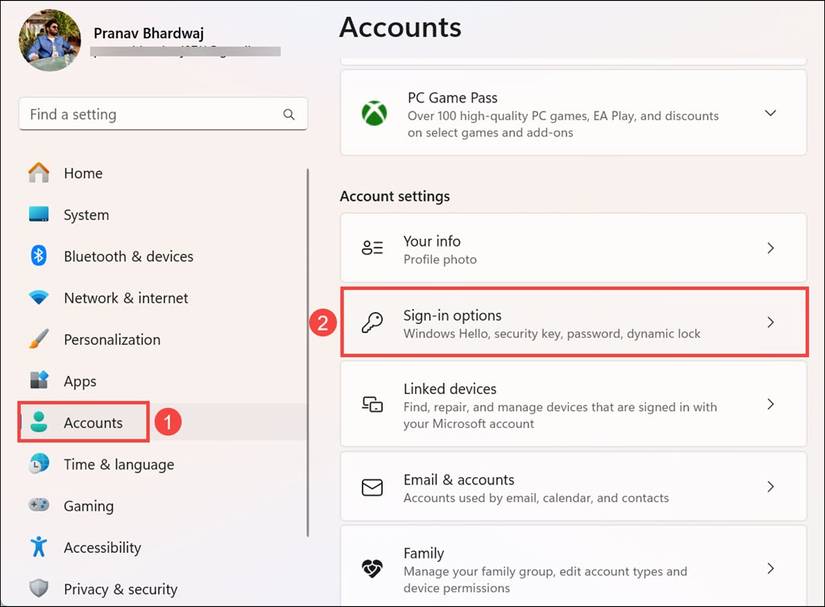The height and width of the screenshot is (607, 825).
Task: Click the Find a setting search box
Action: coord(163,114)
